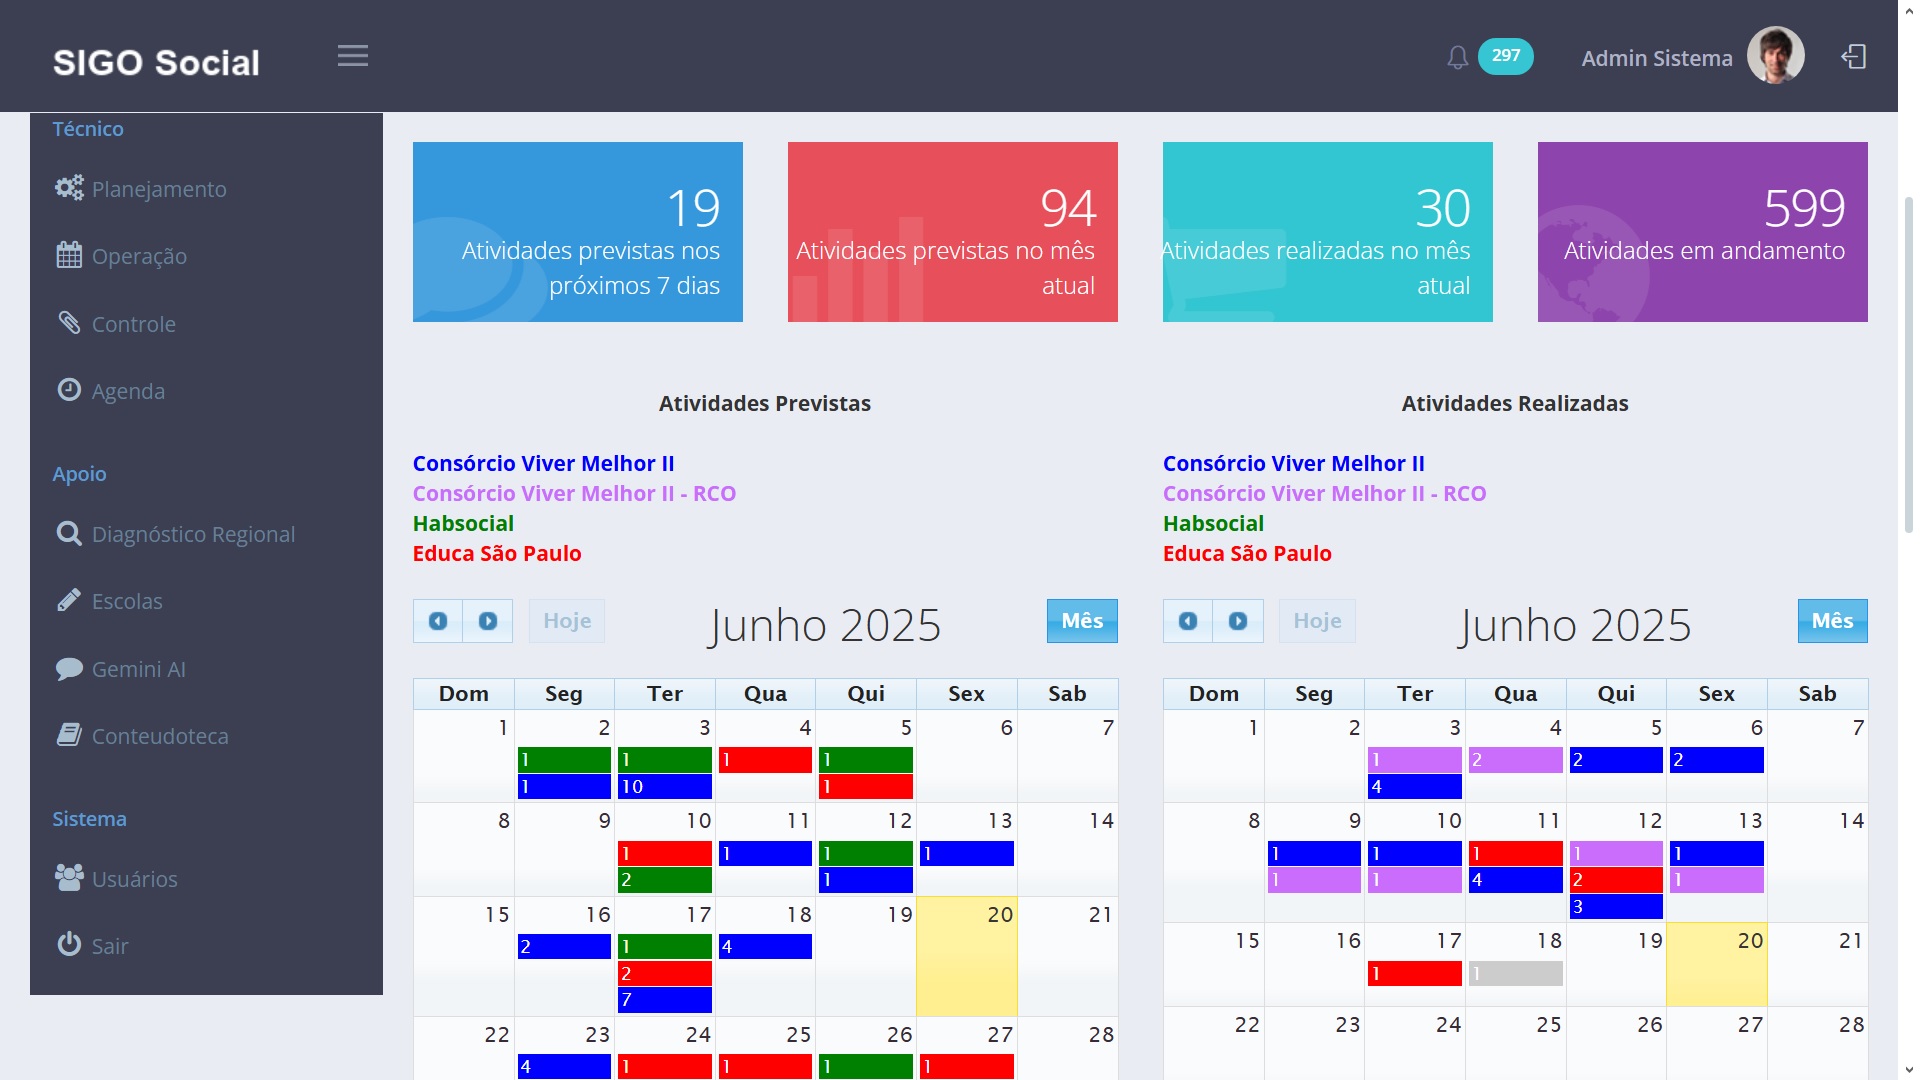Go to previous month in Atividades Previstas

coord(438,621)
